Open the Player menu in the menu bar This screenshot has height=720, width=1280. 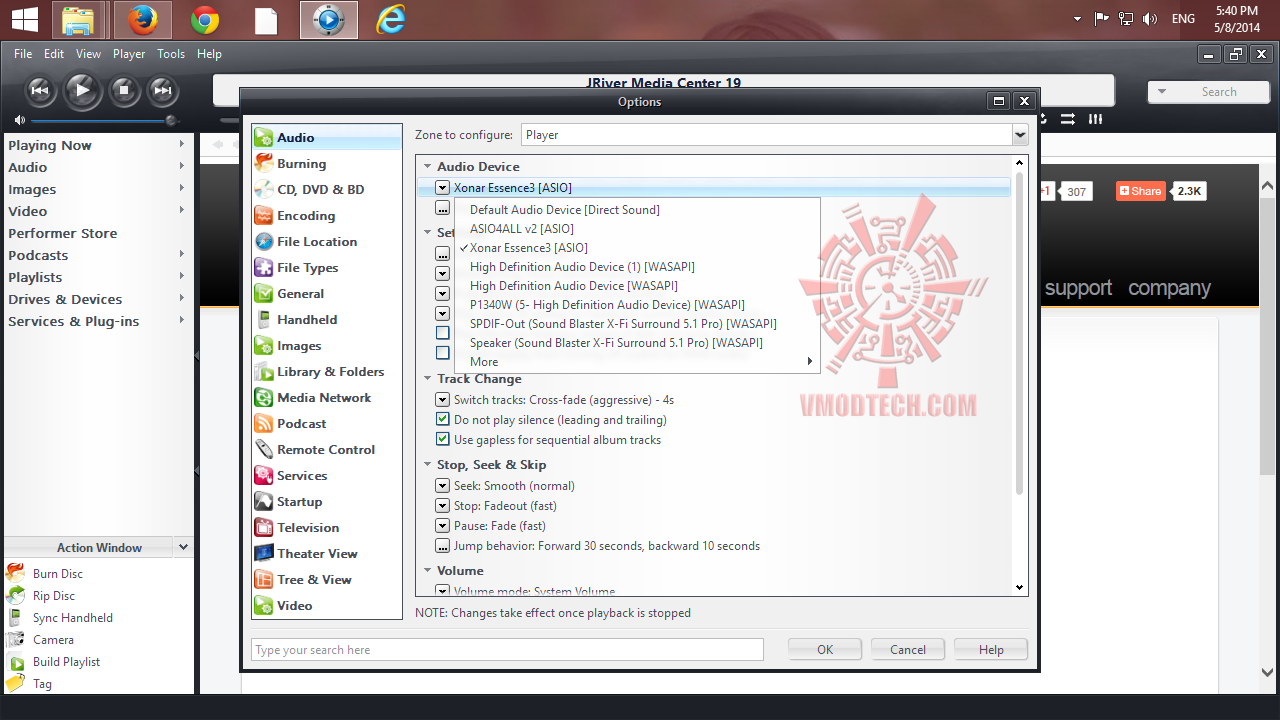pyautogui.click(x=129, y=54)
